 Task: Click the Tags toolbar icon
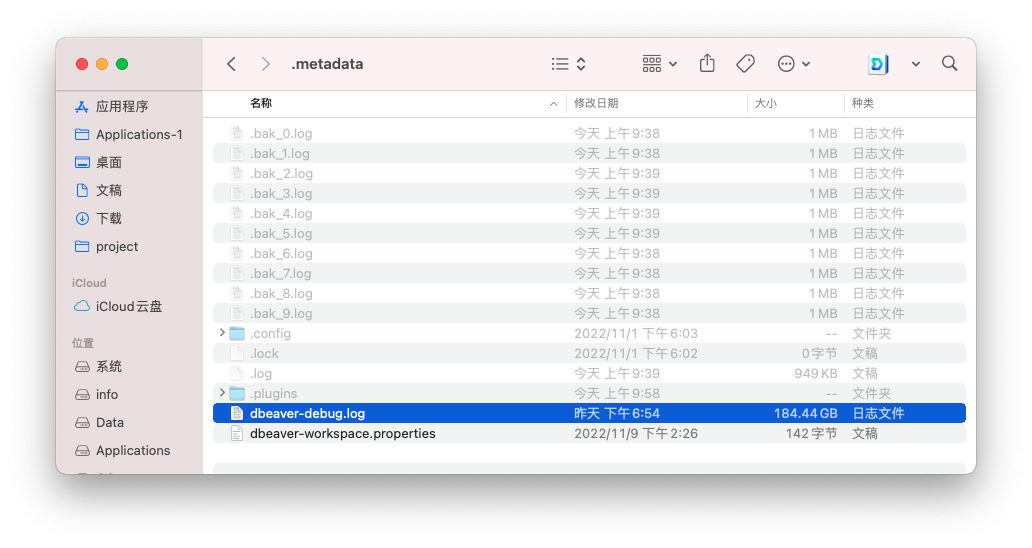(745, 64)
